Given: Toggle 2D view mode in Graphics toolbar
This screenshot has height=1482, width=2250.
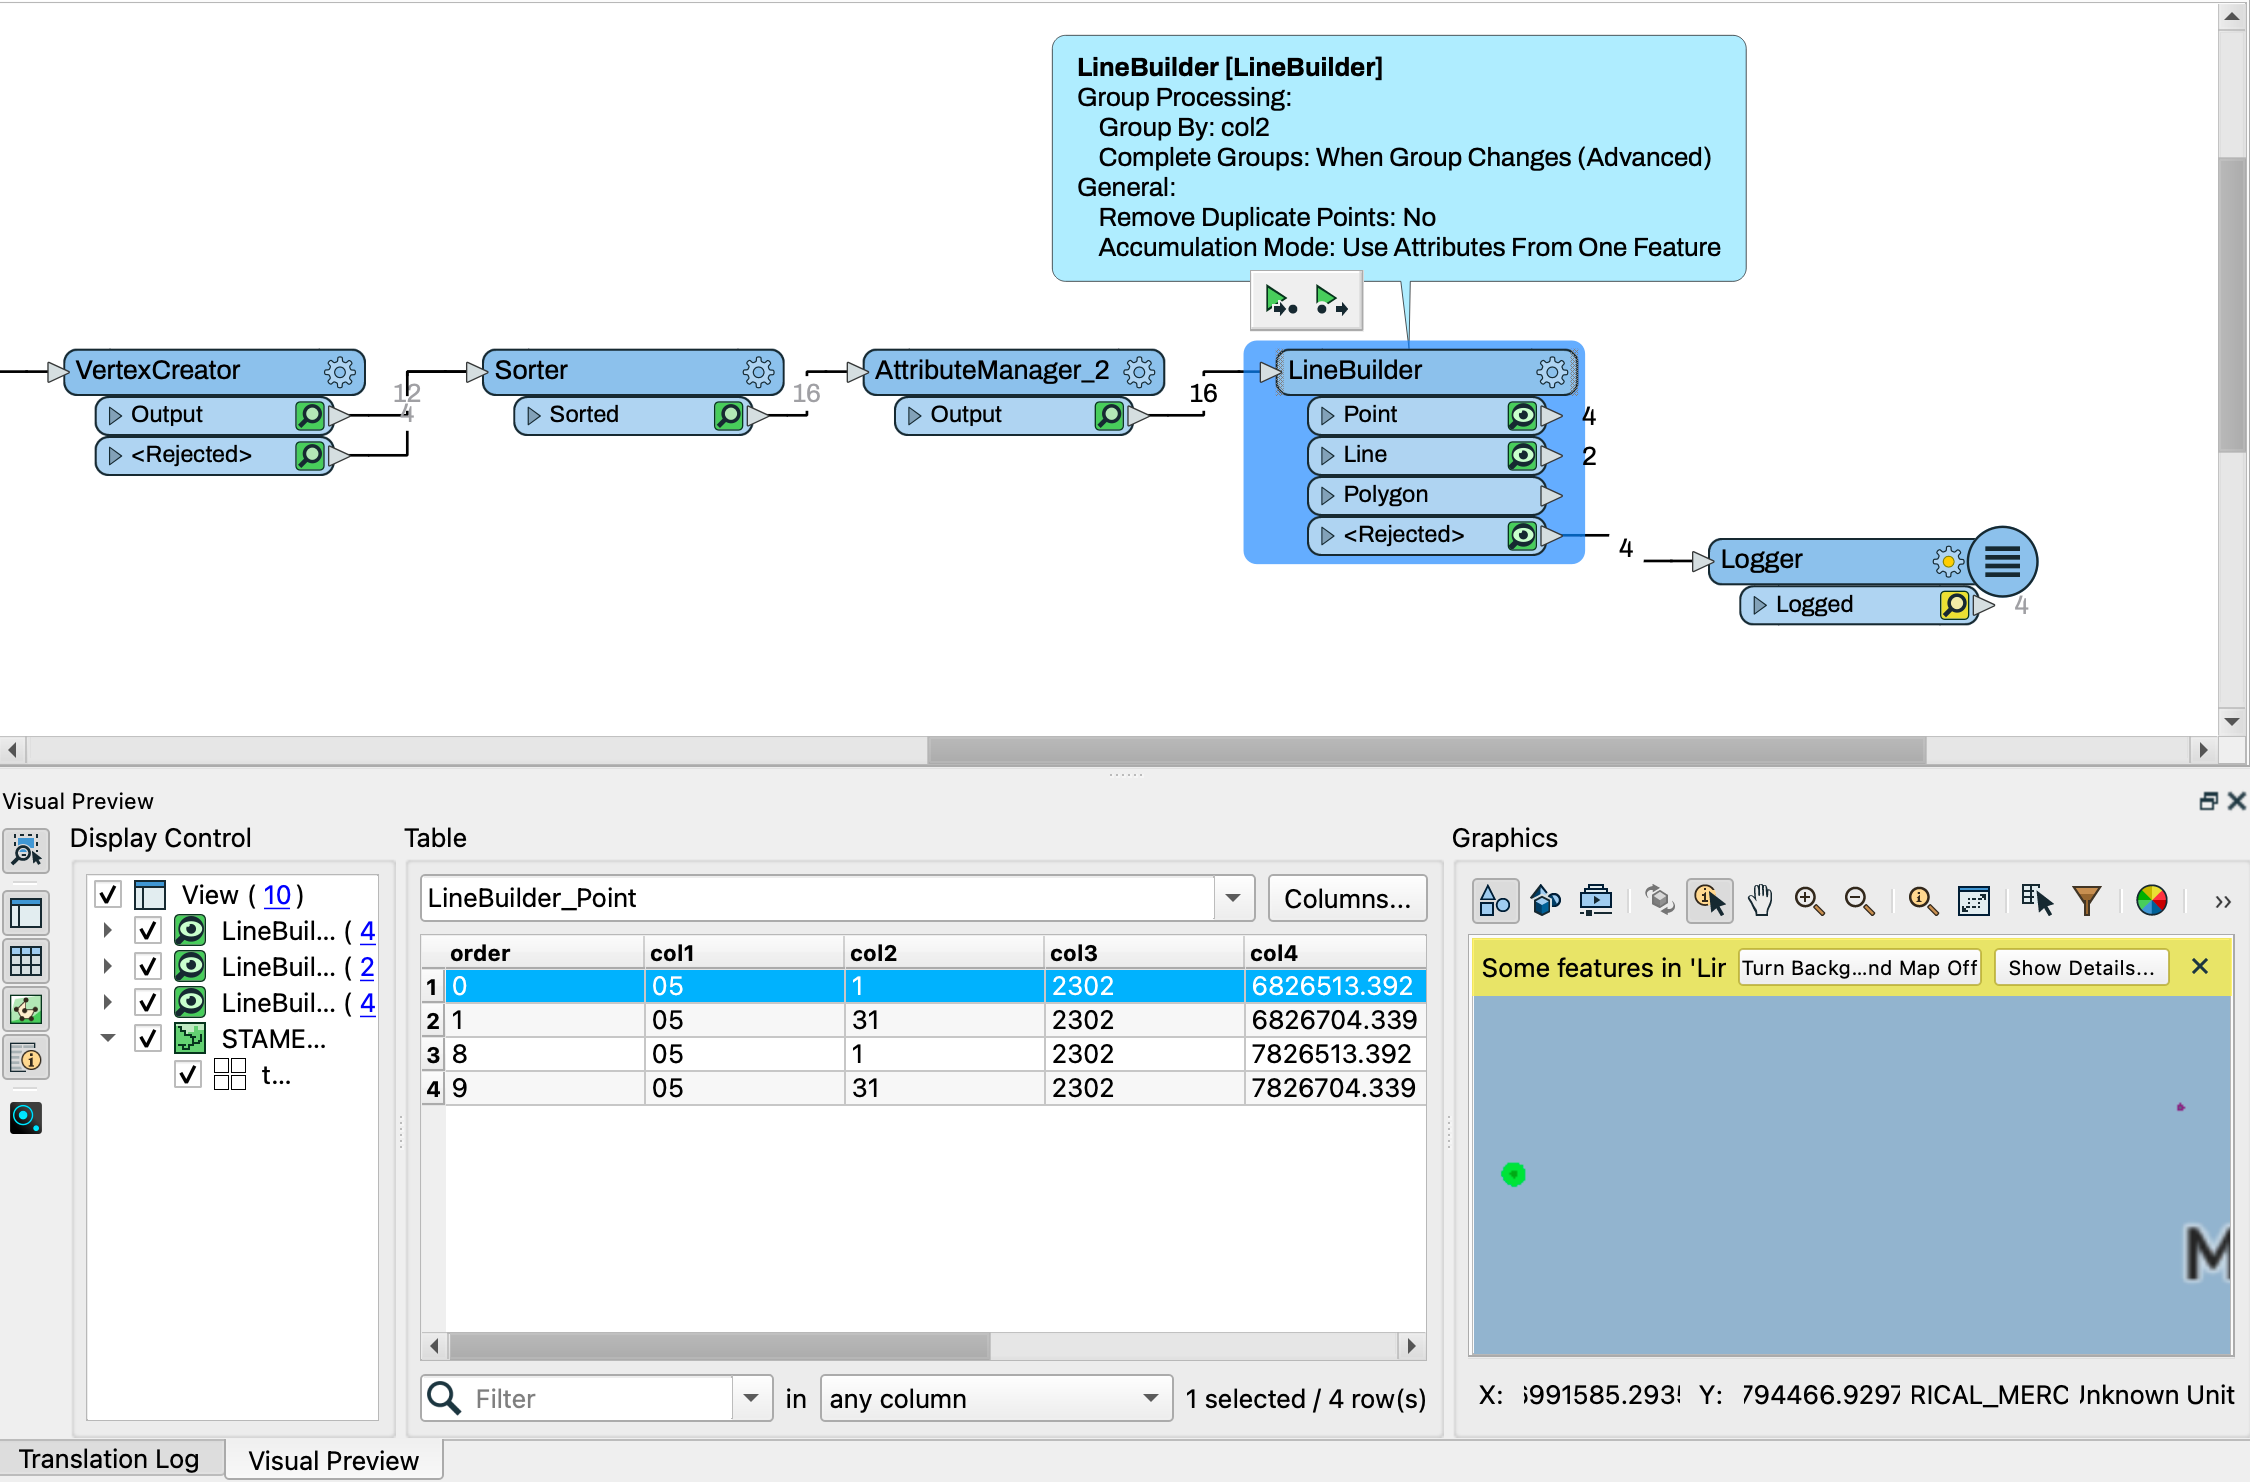Looking at the screenshot, I should click(1495, 901).
